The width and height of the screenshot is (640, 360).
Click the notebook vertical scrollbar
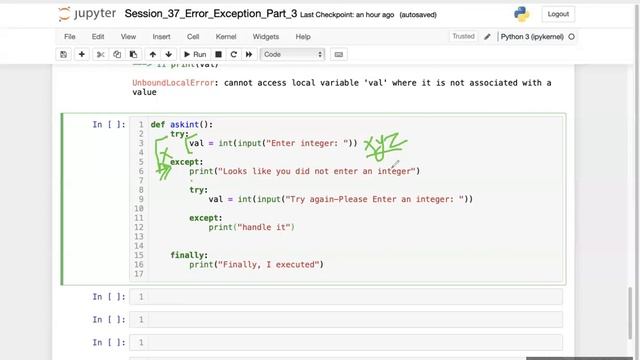click(x=630, y=313)
